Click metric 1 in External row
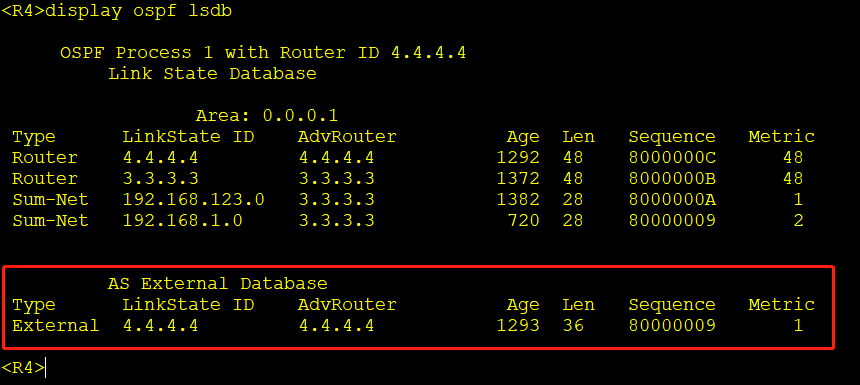Viewport: 860px width, 385px height. [799, 326]
